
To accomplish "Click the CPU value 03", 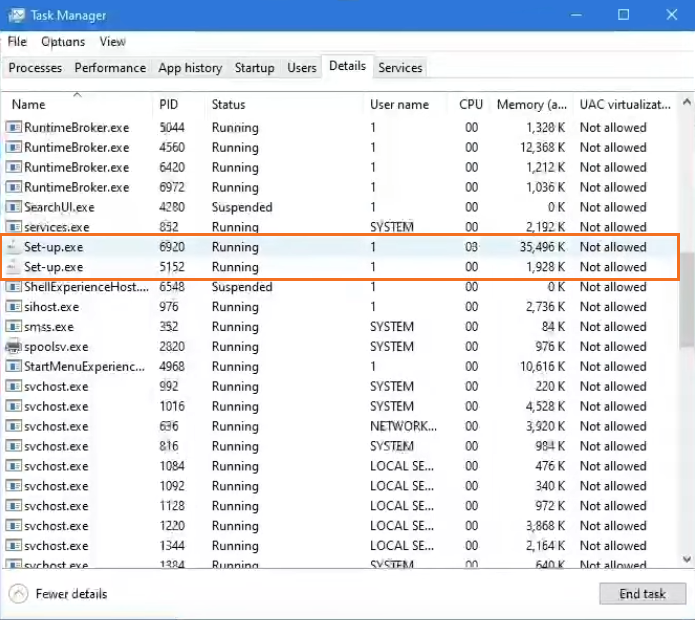I will [472, 247].
